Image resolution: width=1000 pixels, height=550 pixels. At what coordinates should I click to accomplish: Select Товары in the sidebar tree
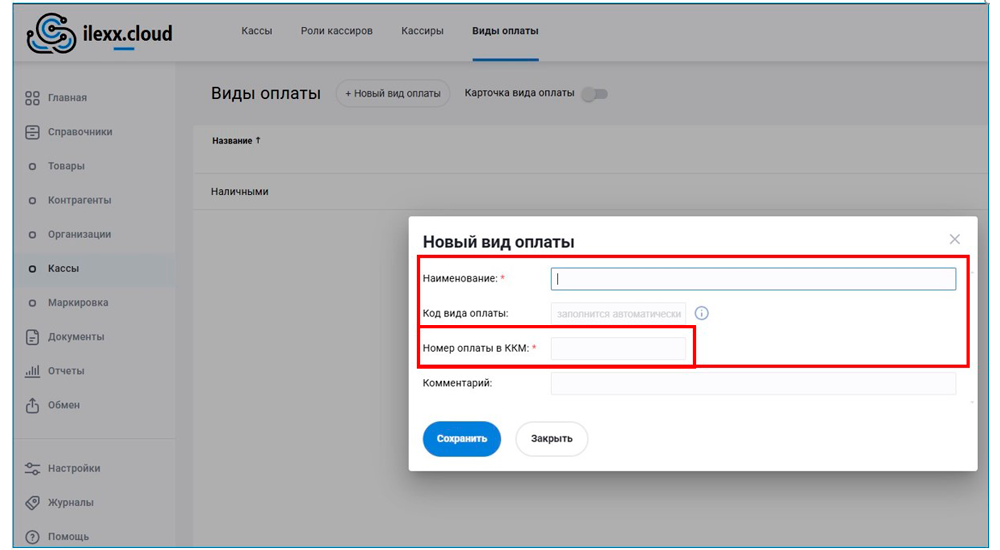pos(66,166)
